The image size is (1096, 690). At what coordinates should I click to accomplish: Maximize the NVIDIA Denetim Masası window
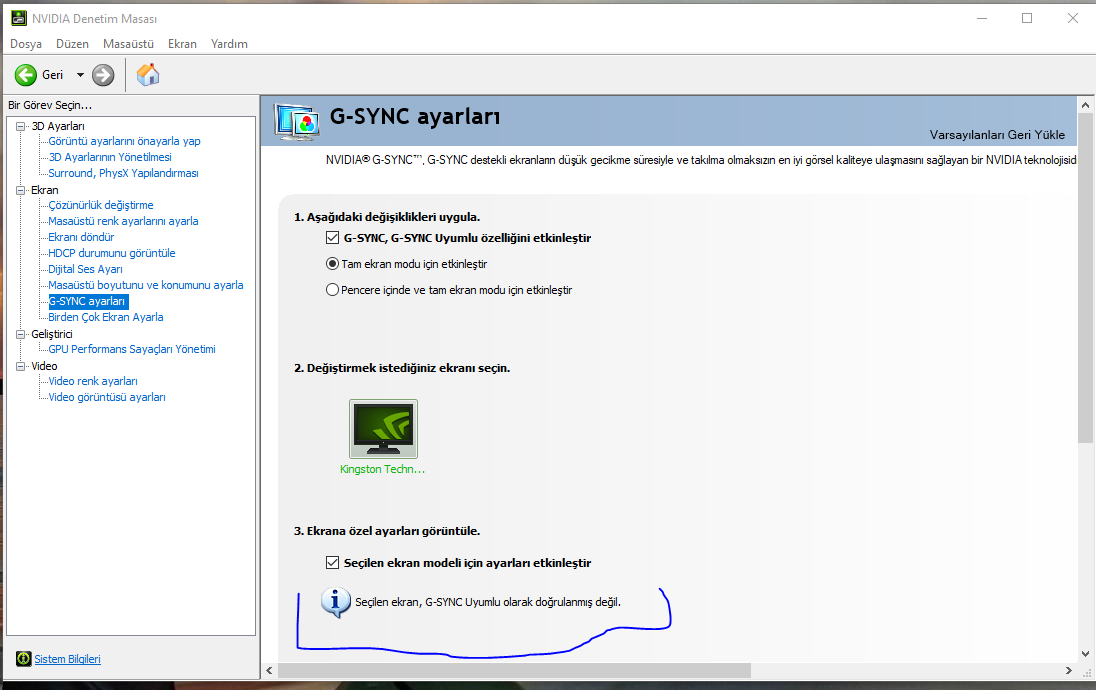1027,18
